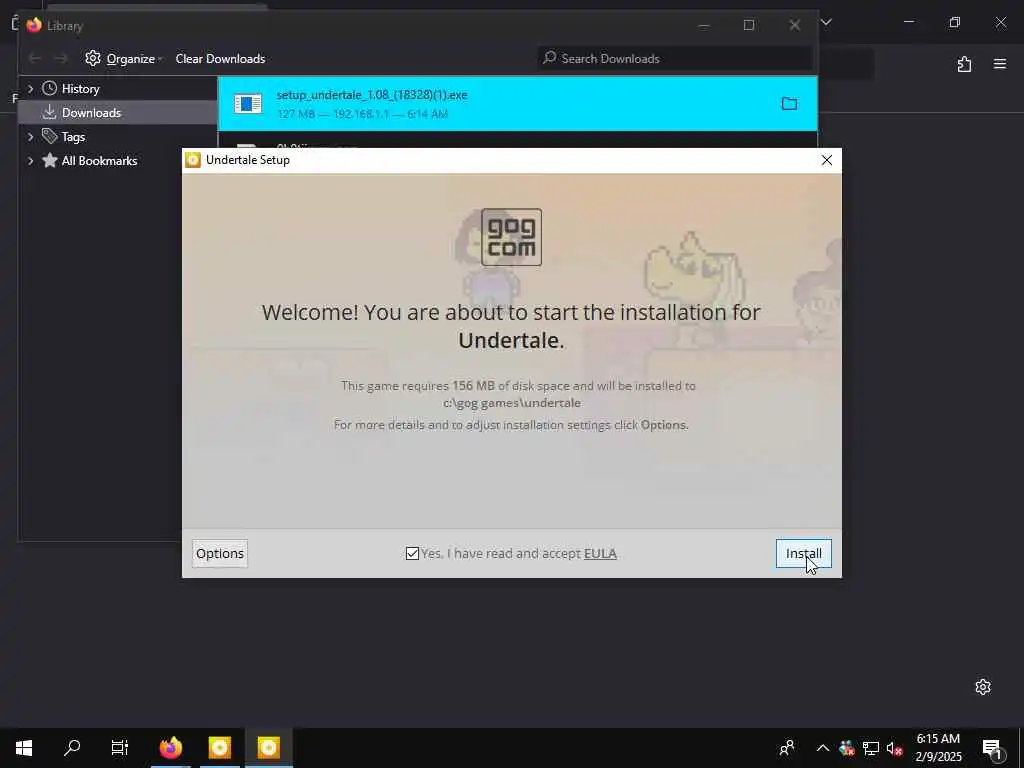This screenshot has width=1024, height=768.
Task: Select Tags in Library sidebar
Action: click(x=73, y=136)
